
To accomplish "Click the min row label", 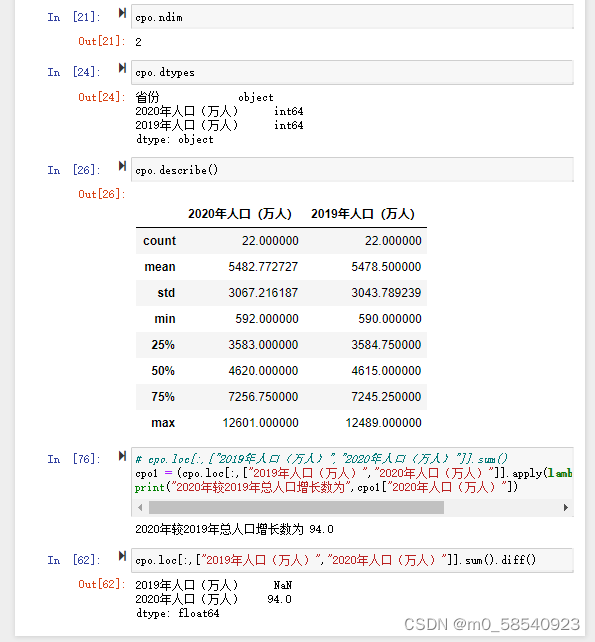I will (x=165, y=319).
